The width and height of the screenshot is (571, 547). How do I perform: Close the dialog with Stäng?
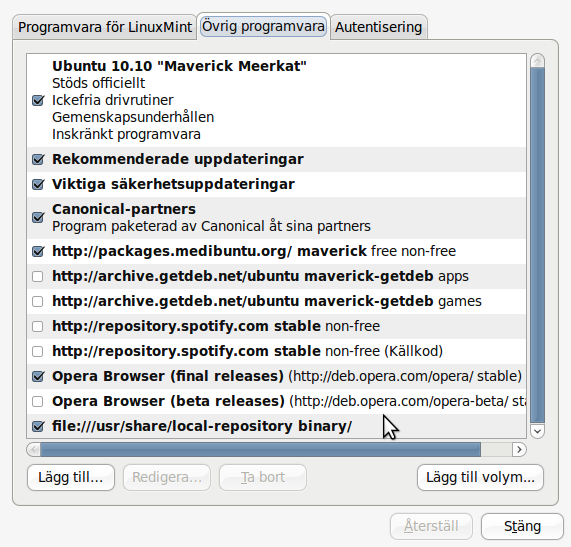click(522, 526)
